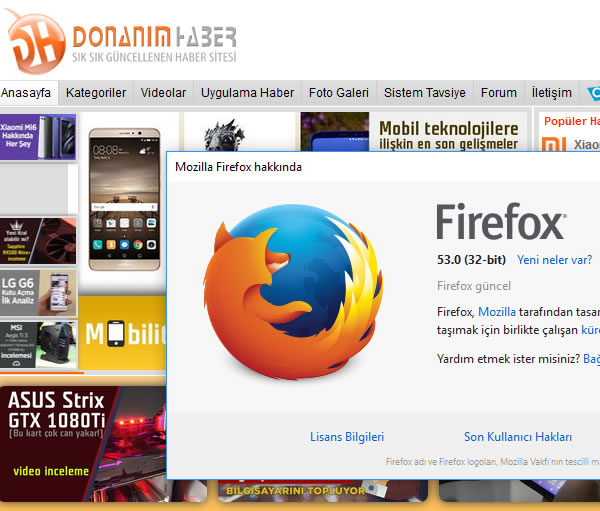Open the Anasayfa tab
Viewport: 600px width, 511px height.
coord(26,93)
